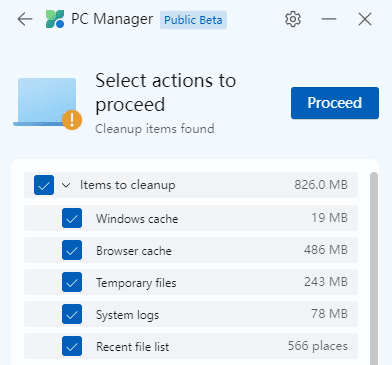Uncheck the System logs checkbox

point(72,314)
